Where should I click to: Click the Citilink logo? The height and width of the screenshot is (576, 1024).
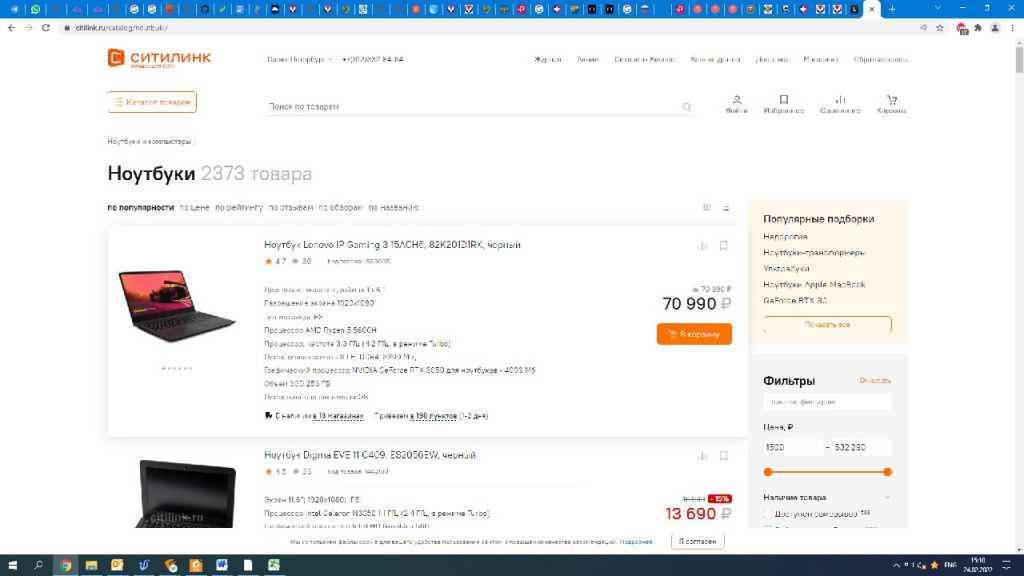[x=159, y=58]
